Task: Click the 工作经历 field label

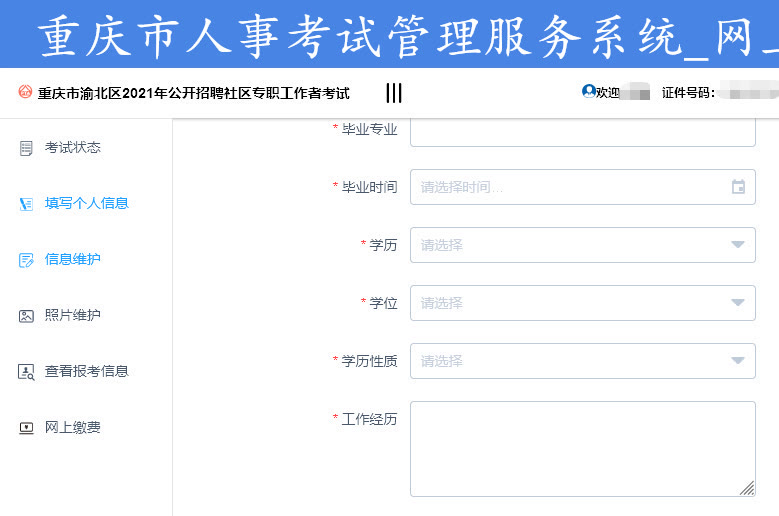Action: point(369,419)
